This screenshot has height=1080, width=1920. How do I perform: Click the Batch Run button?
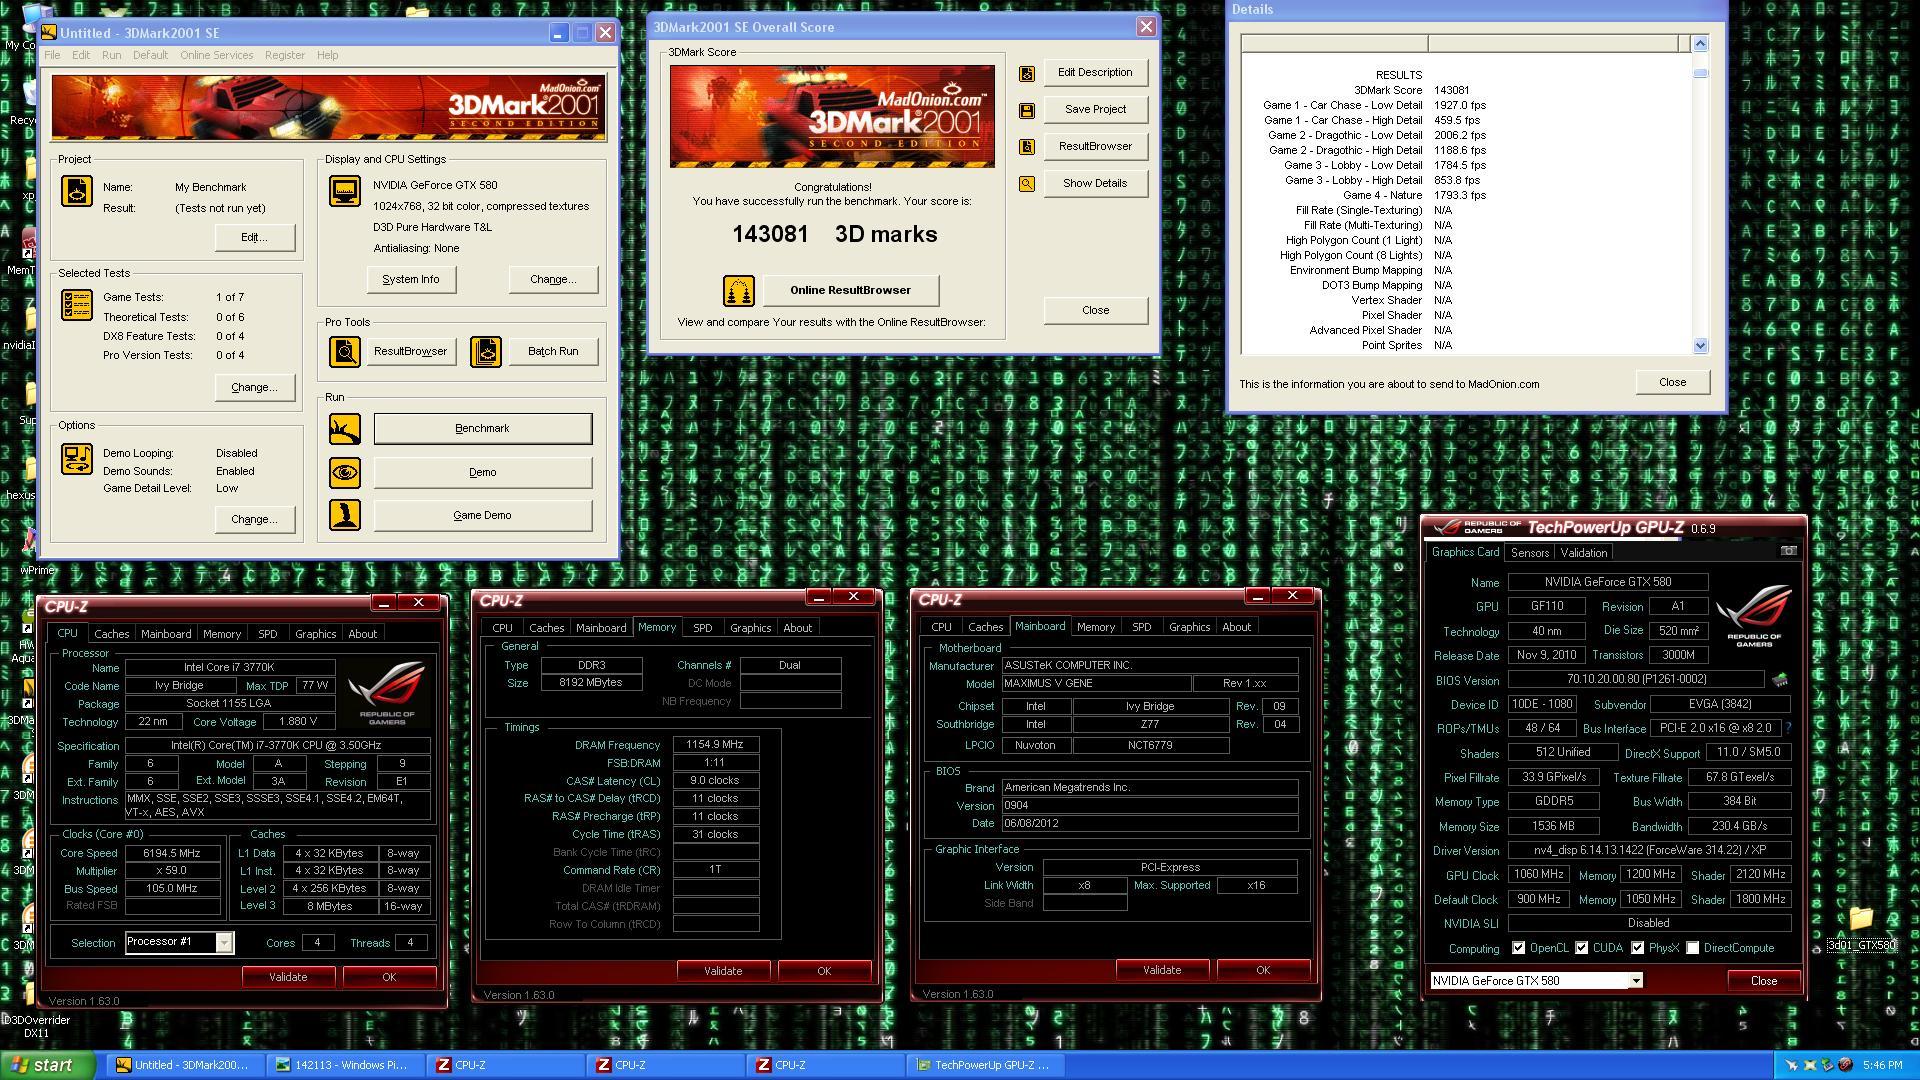coord(553,351)
